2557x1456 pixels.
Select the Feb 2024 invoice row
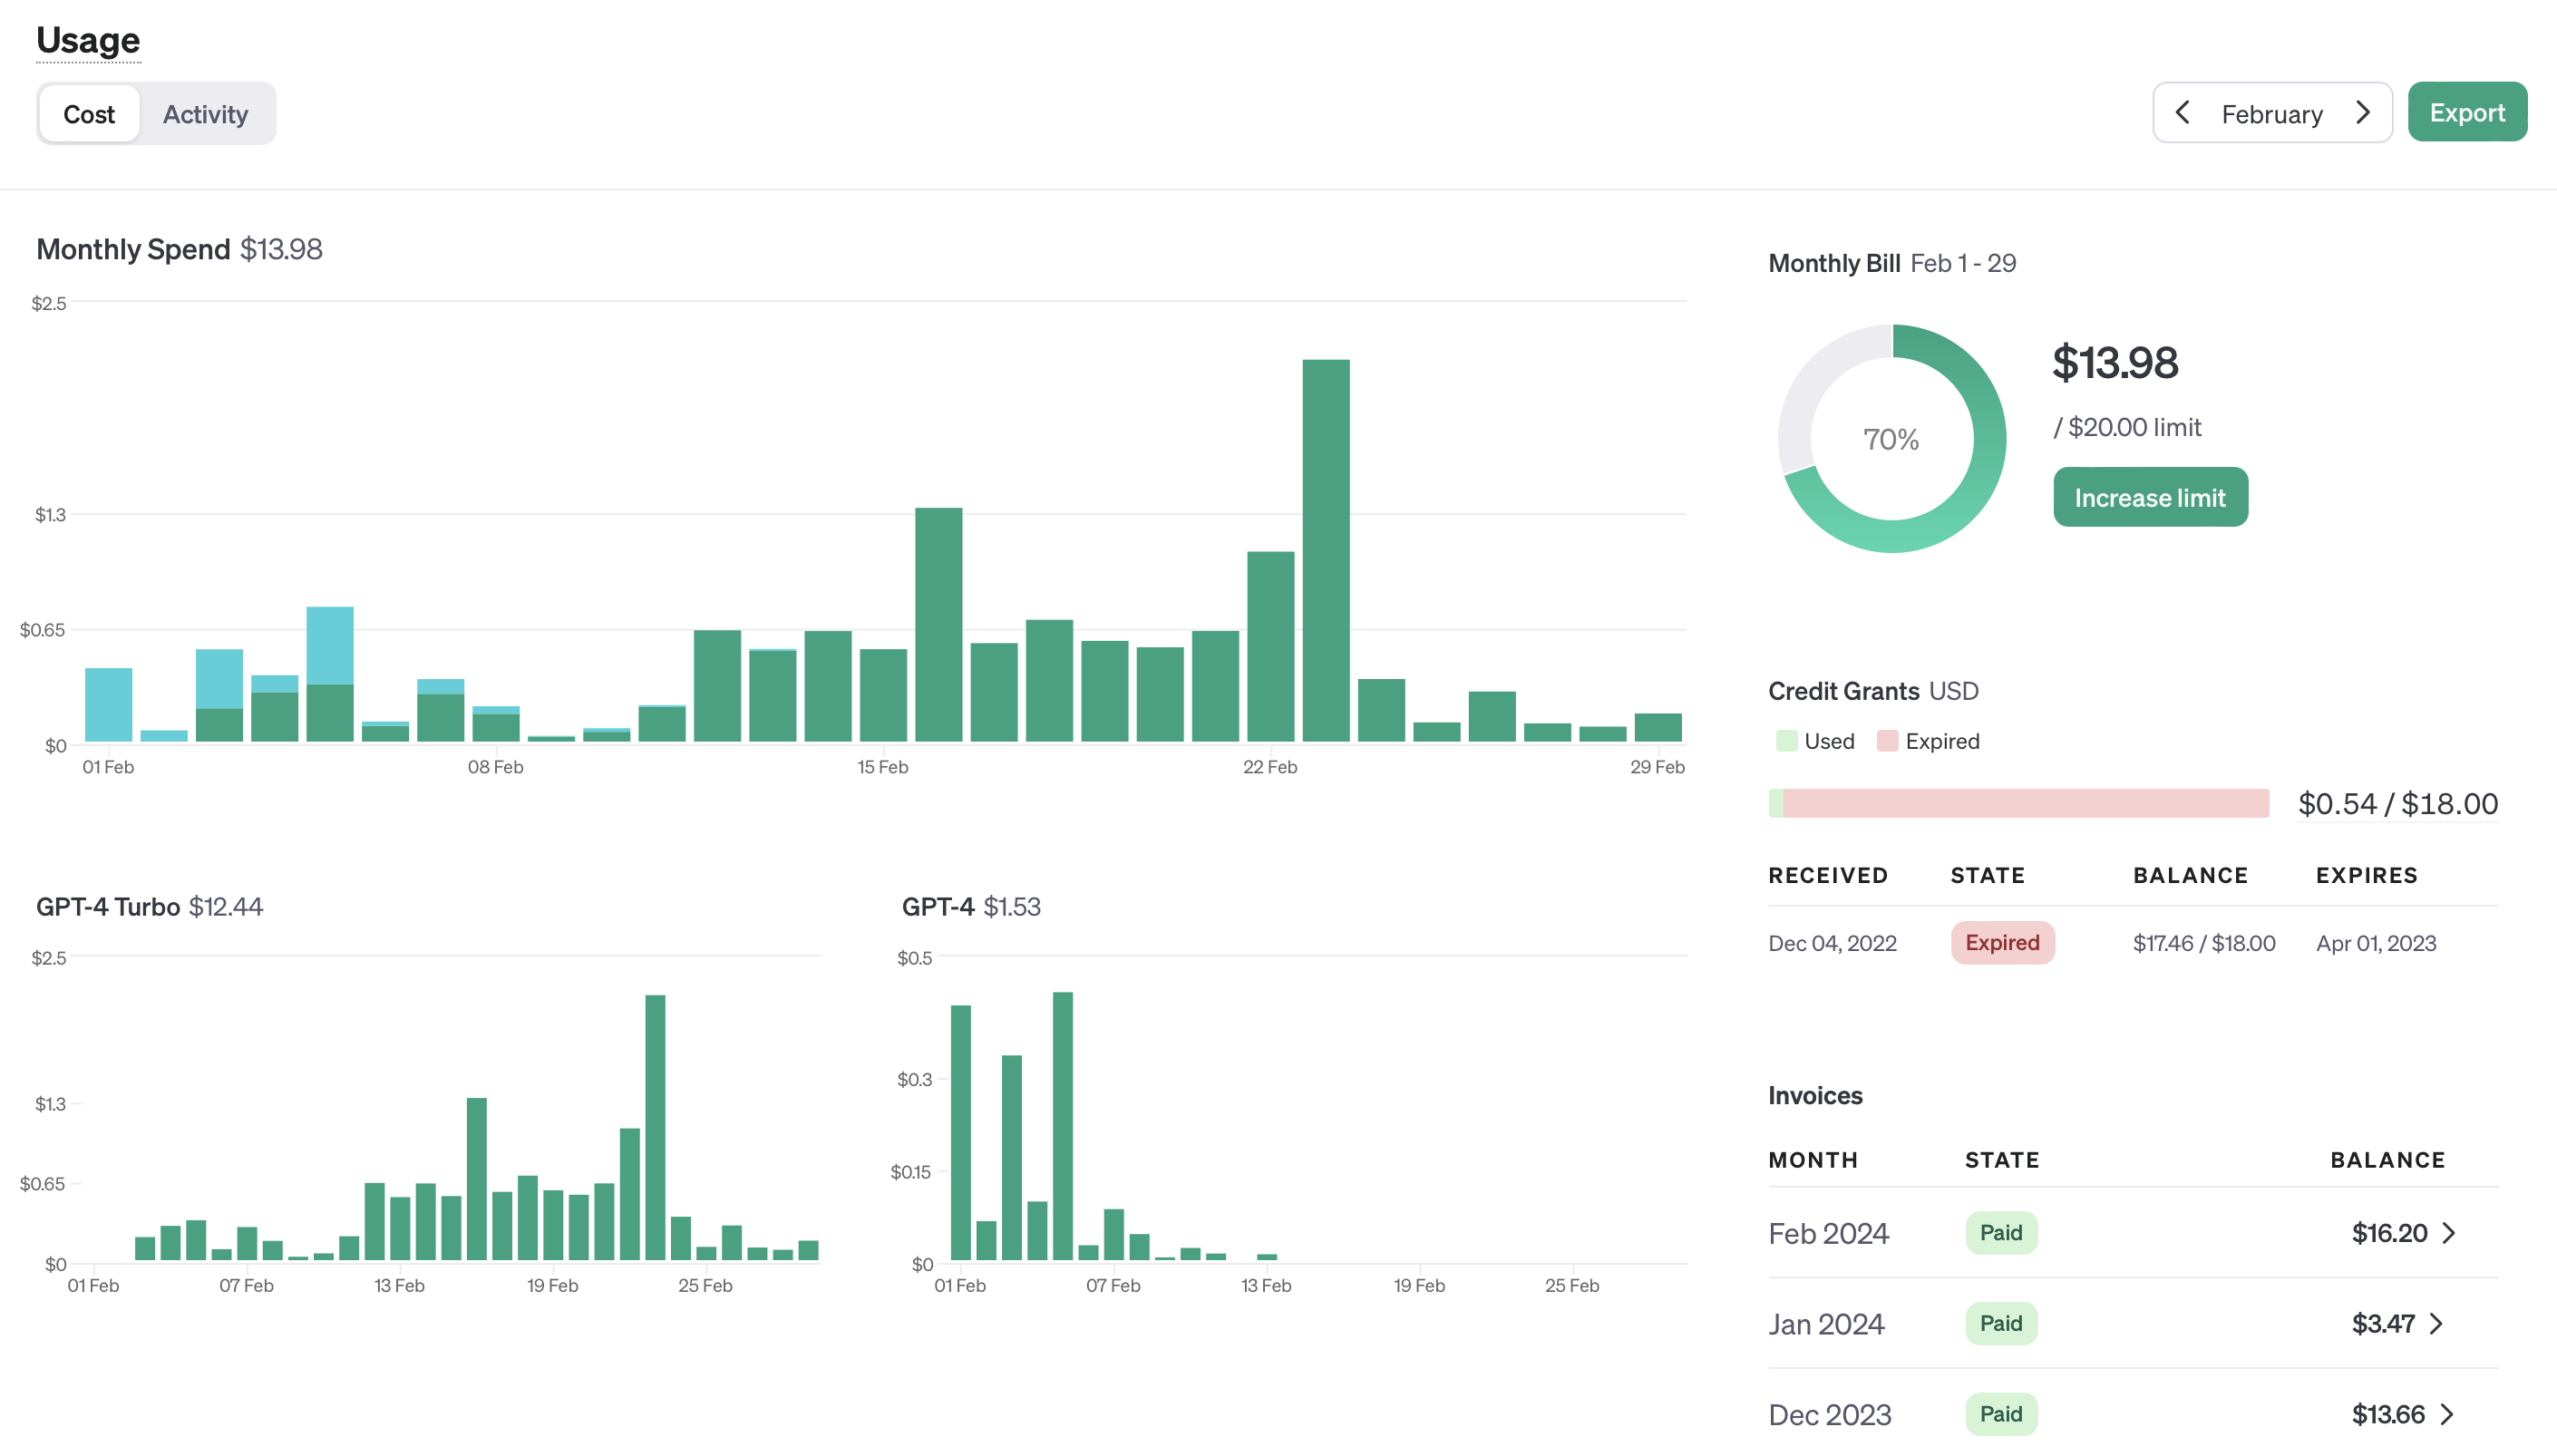(x=1828, y=1233)
